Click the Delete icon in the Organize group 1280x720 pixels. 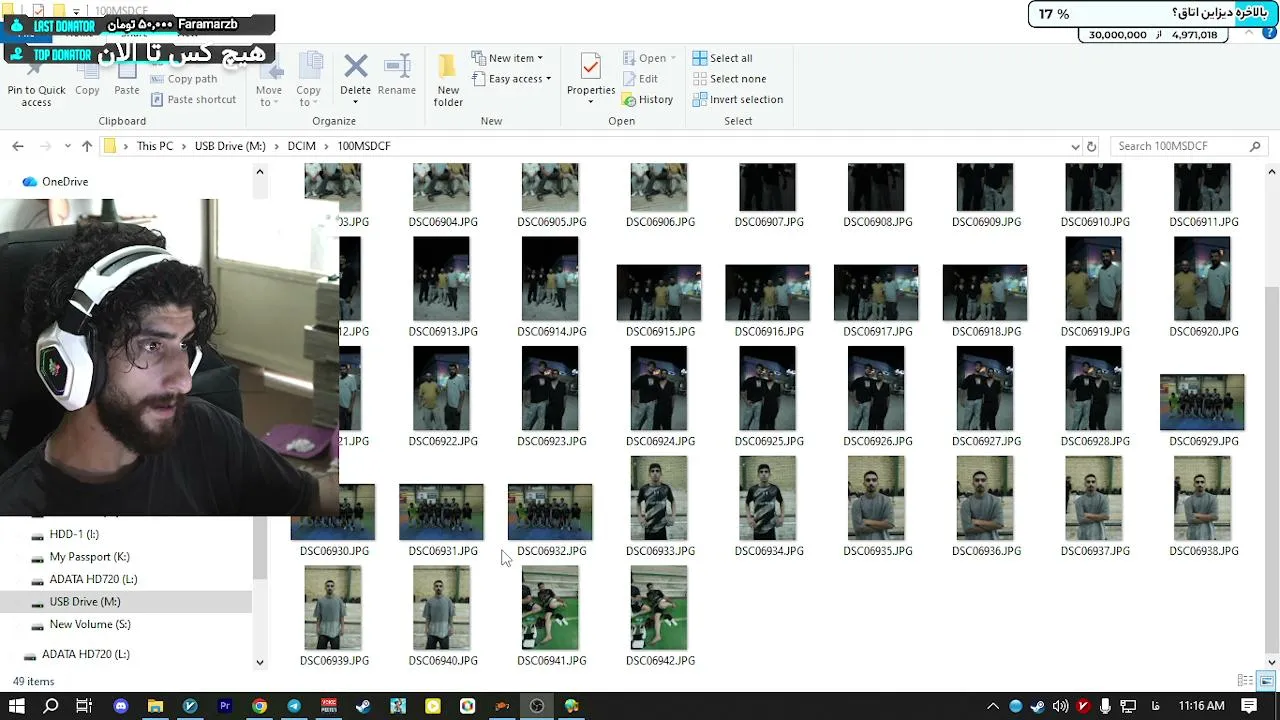[355, 67]
